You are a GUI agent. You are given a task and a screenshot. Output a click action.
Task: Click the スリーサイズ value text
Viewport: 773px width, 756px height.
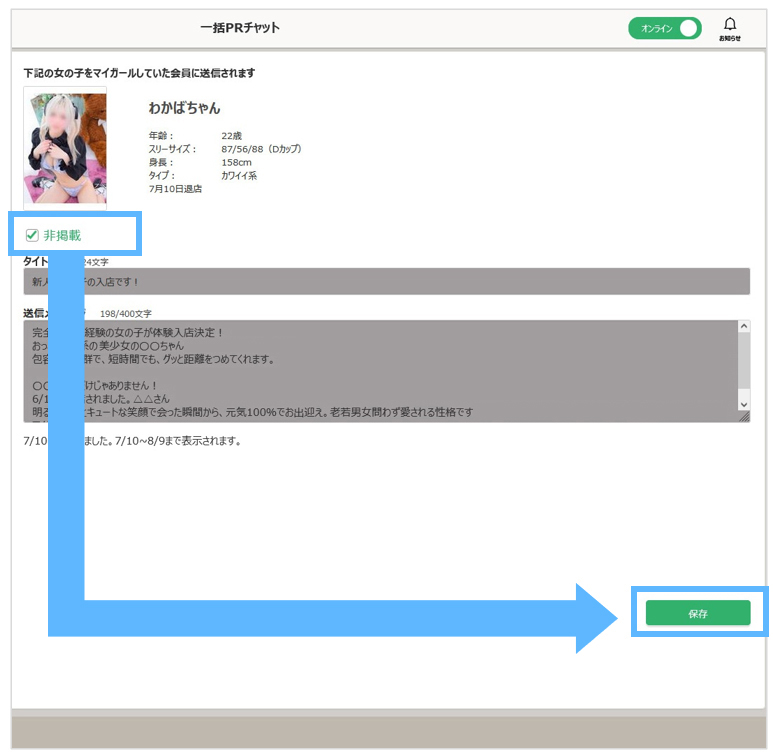pos(261,149)
